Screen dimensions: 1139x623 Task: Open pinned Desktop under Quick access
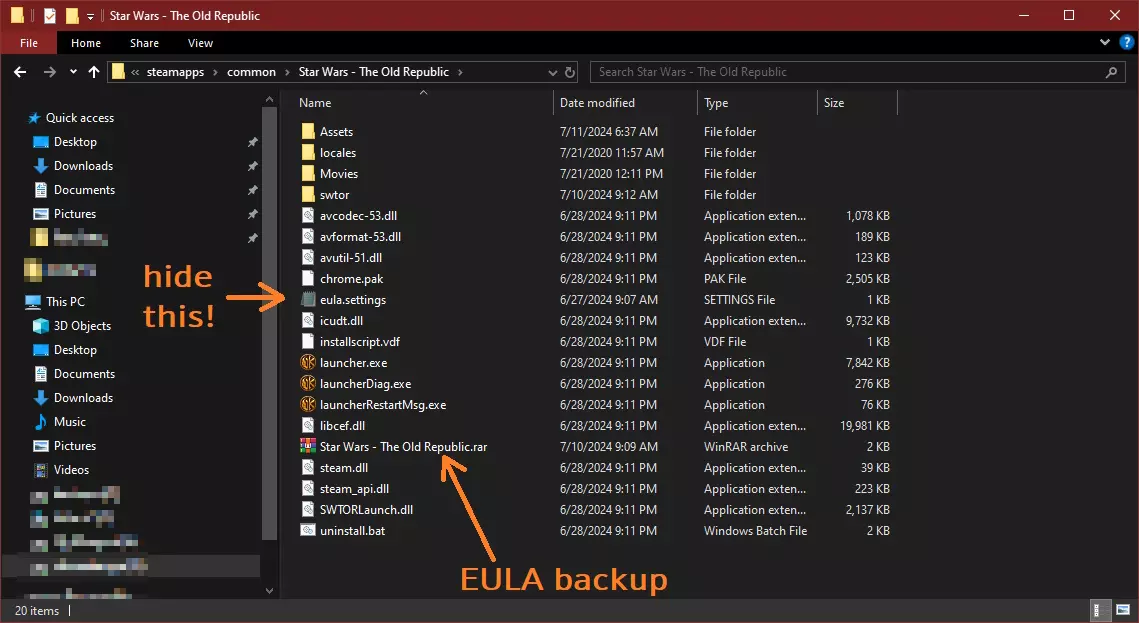75,142
